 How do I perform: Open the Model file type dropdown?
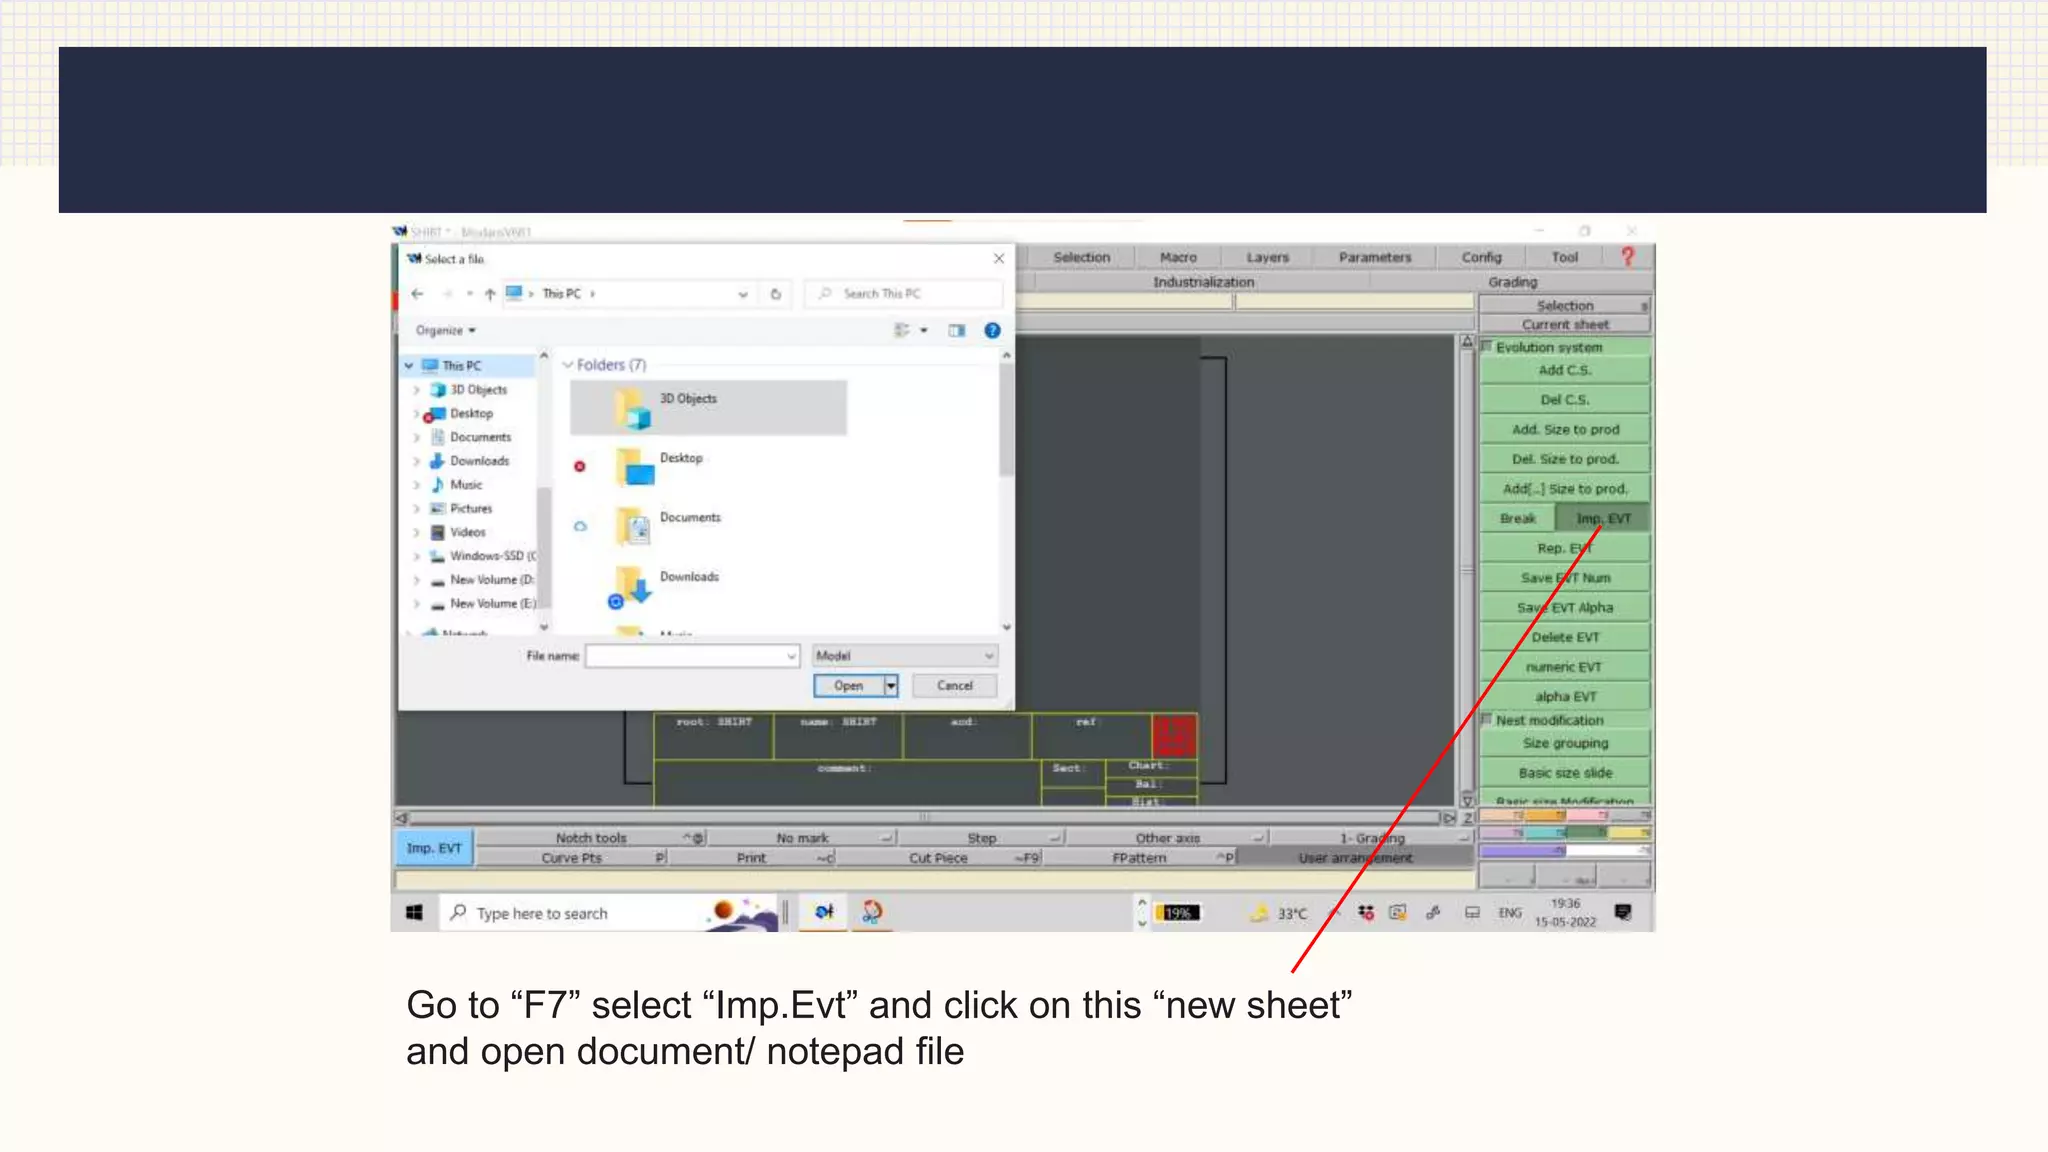[x=904, y=656]
